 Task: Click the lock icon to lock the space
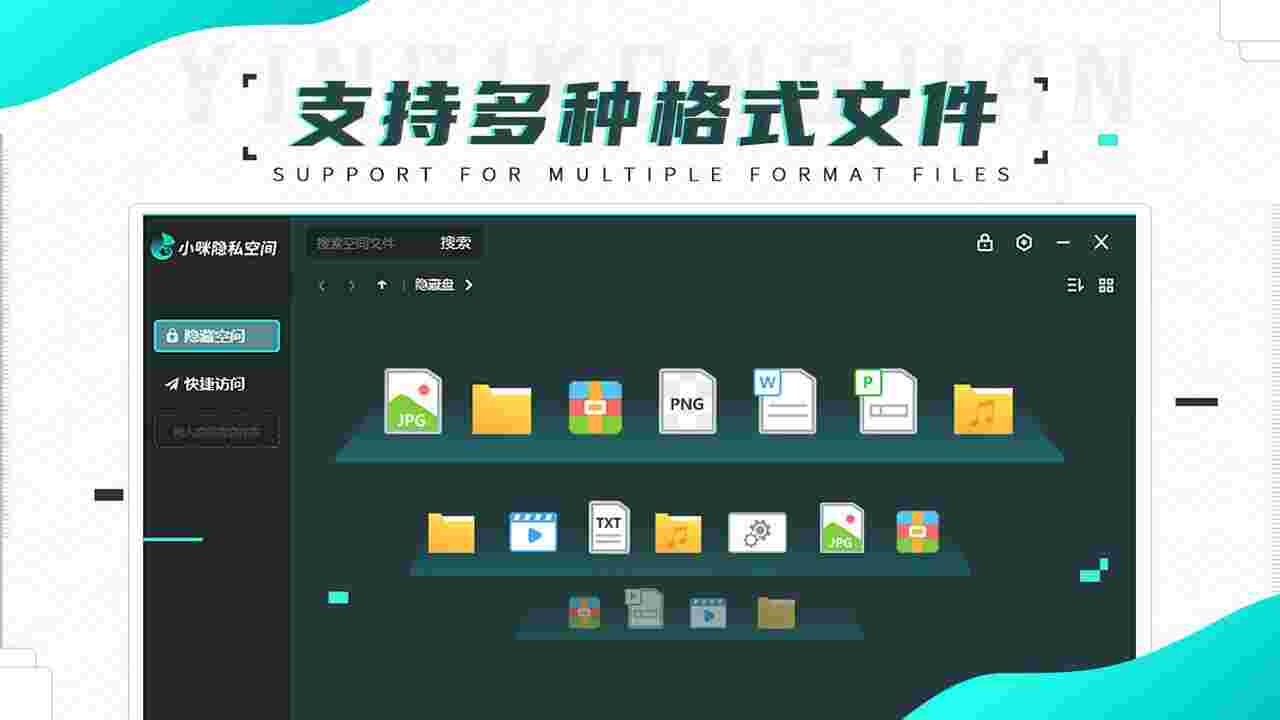(985, 242)
